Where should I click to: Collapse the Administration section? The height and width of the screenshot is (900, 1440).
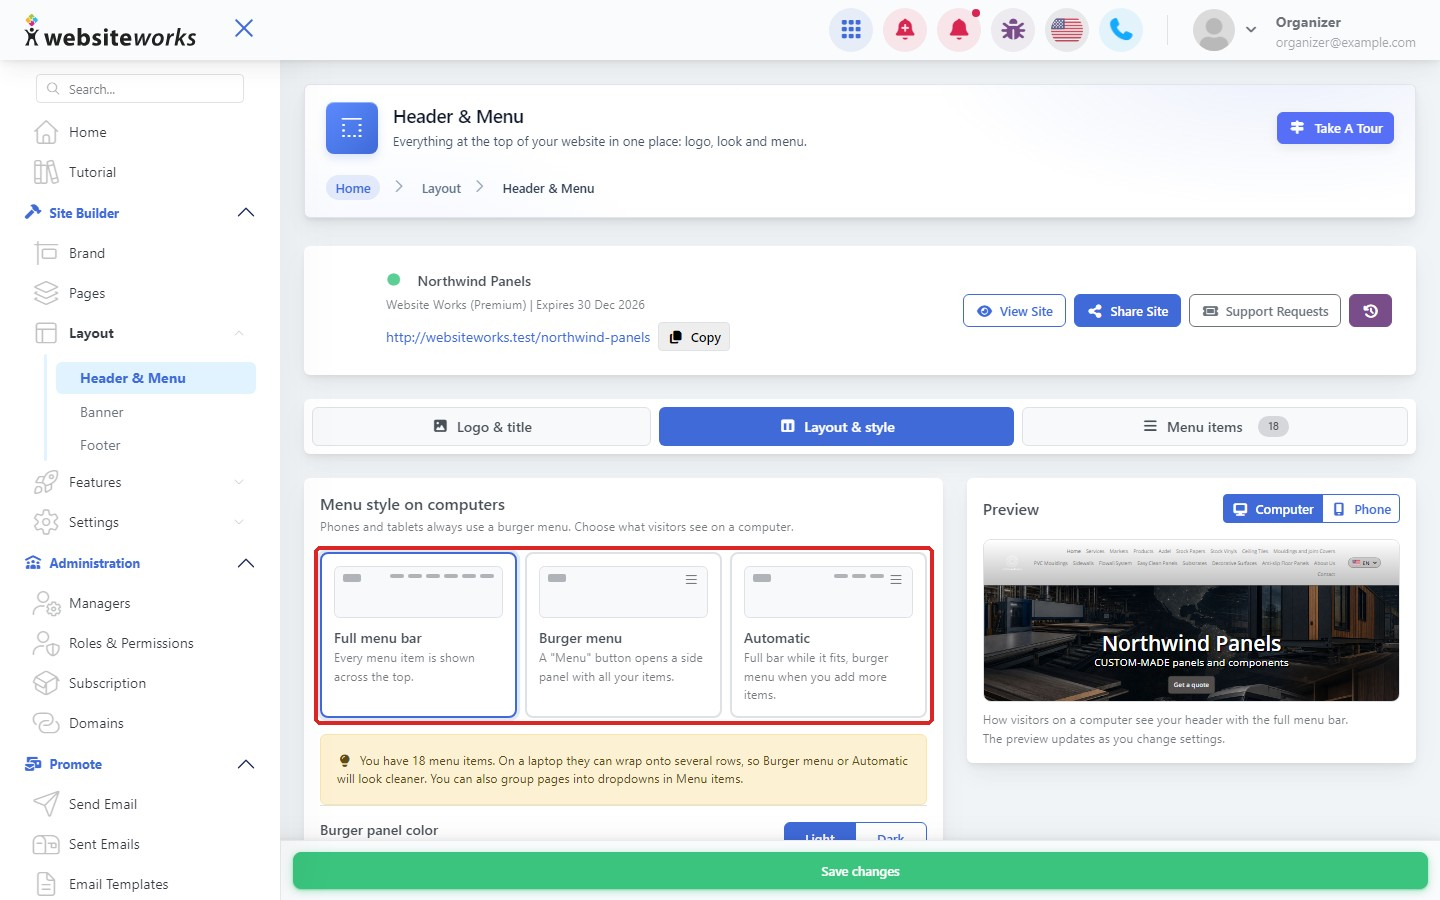(246, 563)
